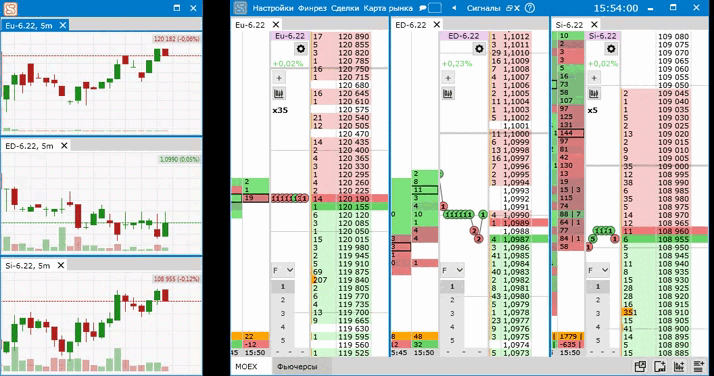Open settings gear for Eu-6.22 order book
Screen dimensions: 714x376
pyautogui.click(x=301, y=49)
